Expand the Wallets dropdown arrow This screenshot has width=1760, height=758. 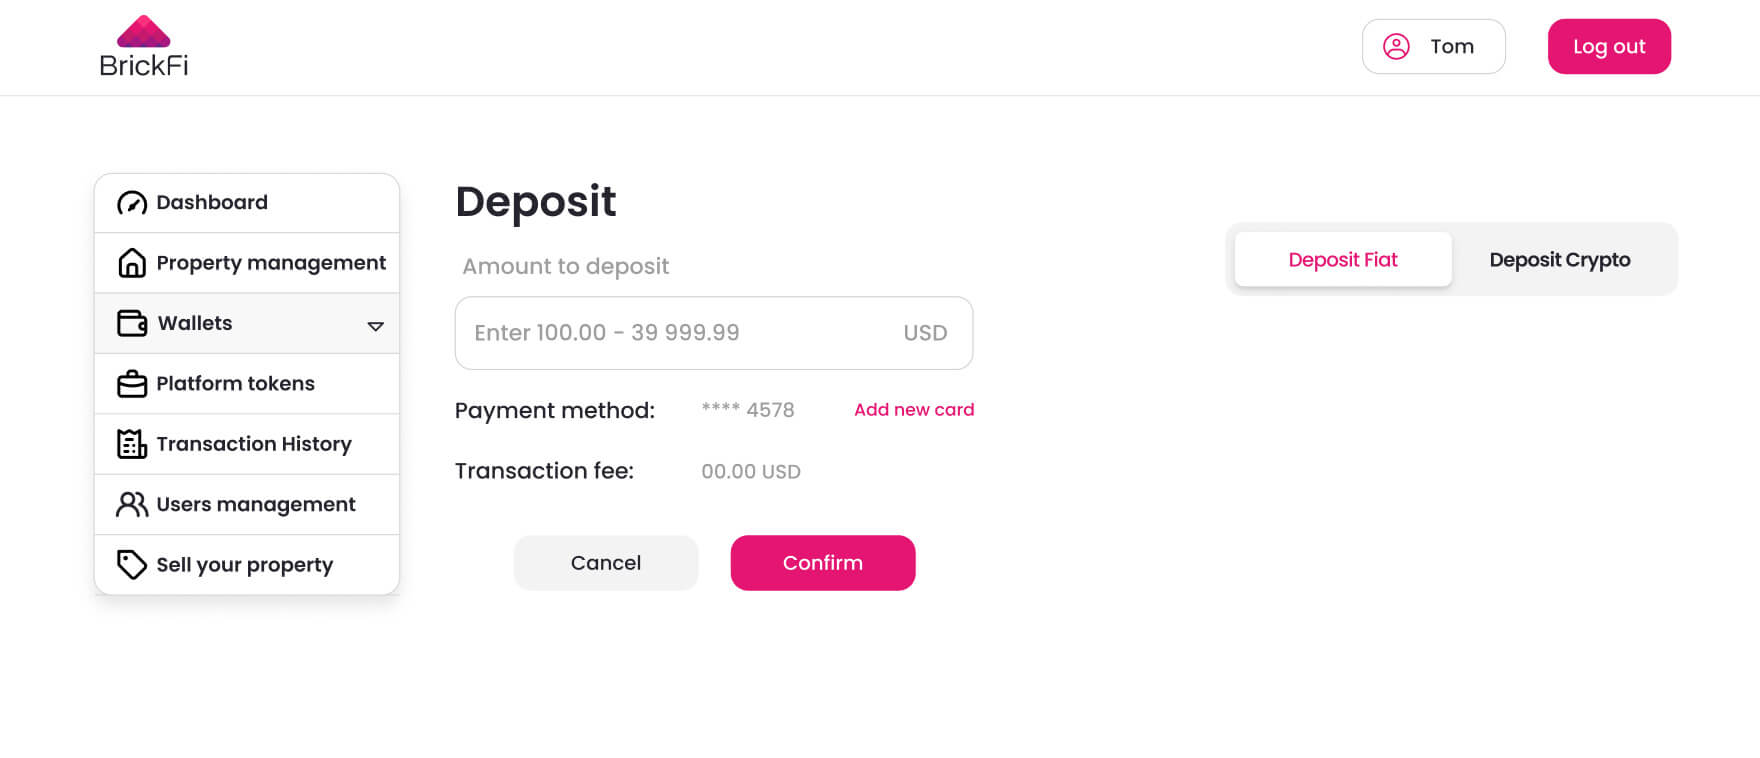click(x=376, y=326)
